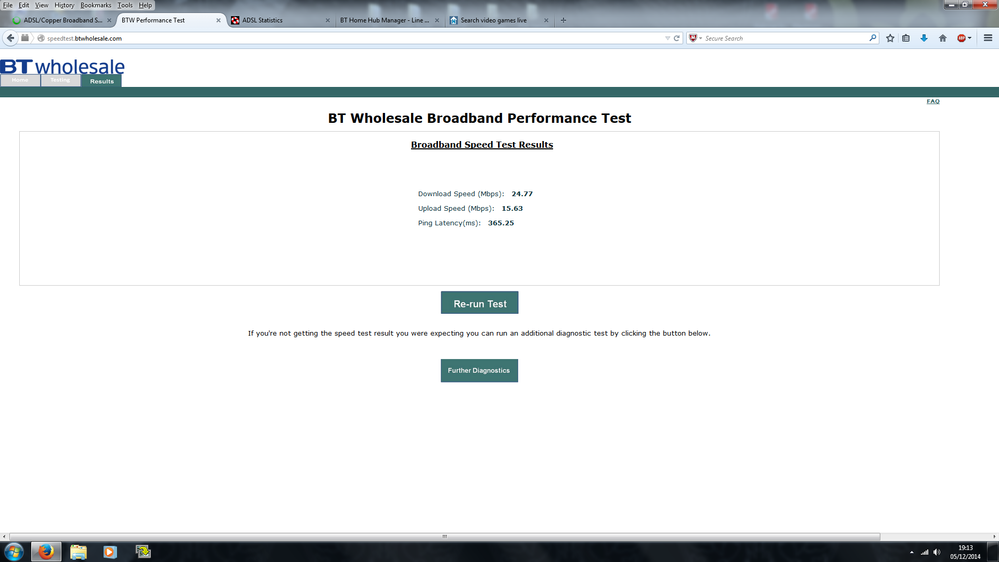This screenshot has width=999, height=562.
Task: Switch to the Search video games live tab
Action: click(499, 20)
